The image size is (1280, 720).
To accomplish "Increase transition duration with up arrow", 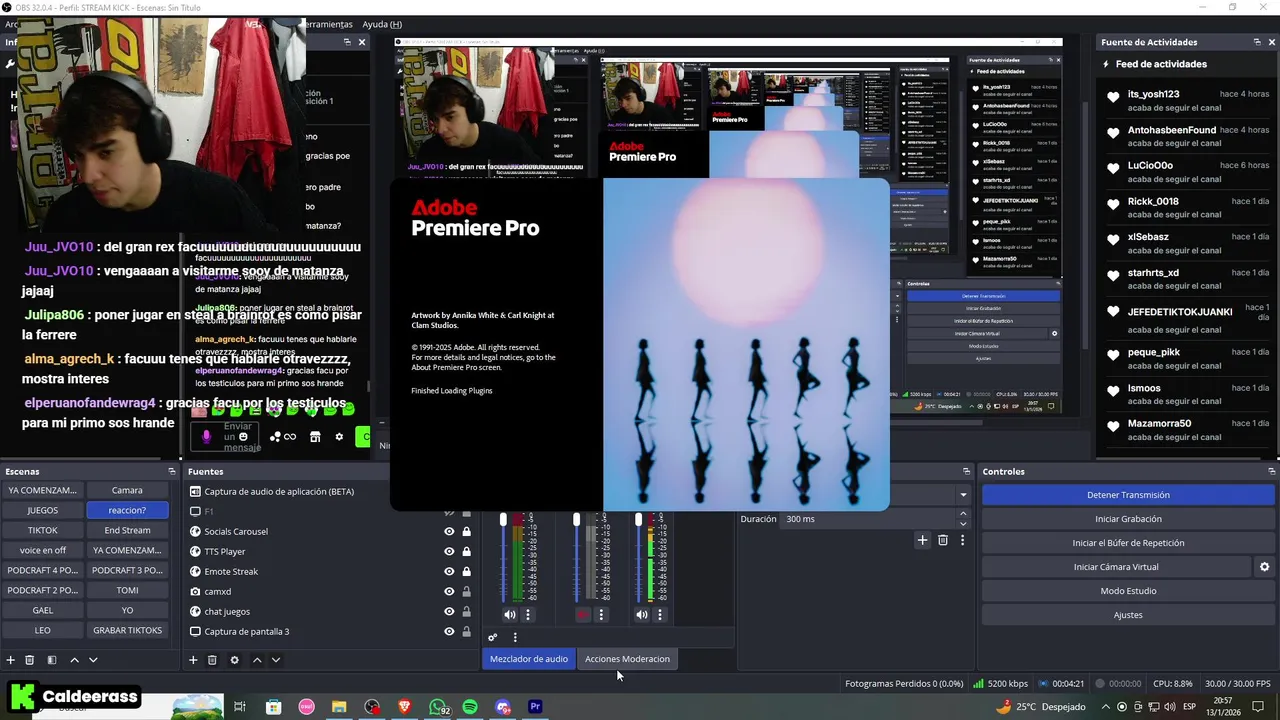I will pyautogui.click(x=963, y=514).
